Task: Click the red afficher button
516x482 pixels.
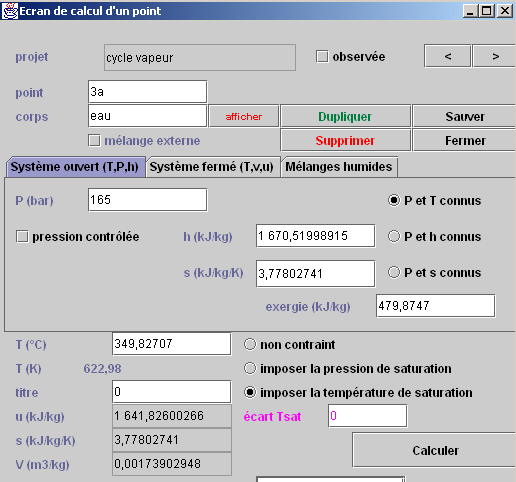Action: pos(244,116)
